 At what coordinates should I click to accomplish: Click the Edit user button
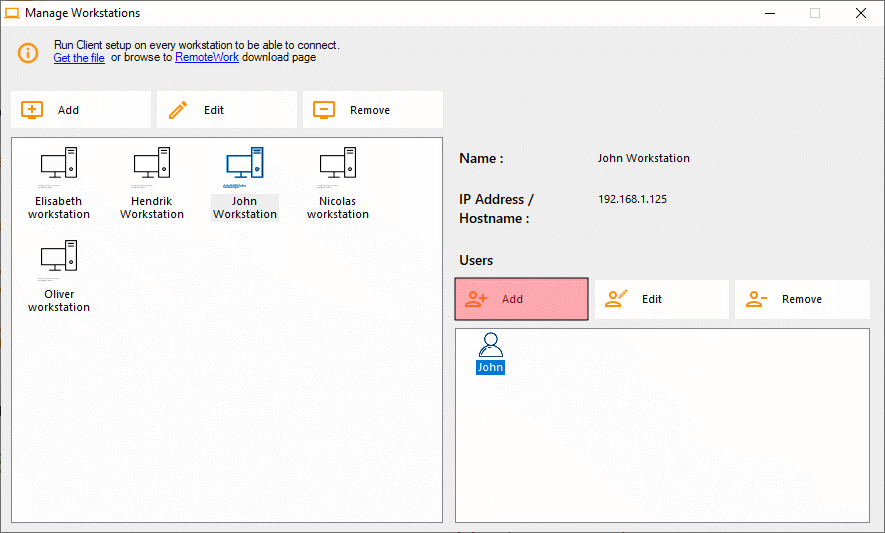click(x=661, y=299)
